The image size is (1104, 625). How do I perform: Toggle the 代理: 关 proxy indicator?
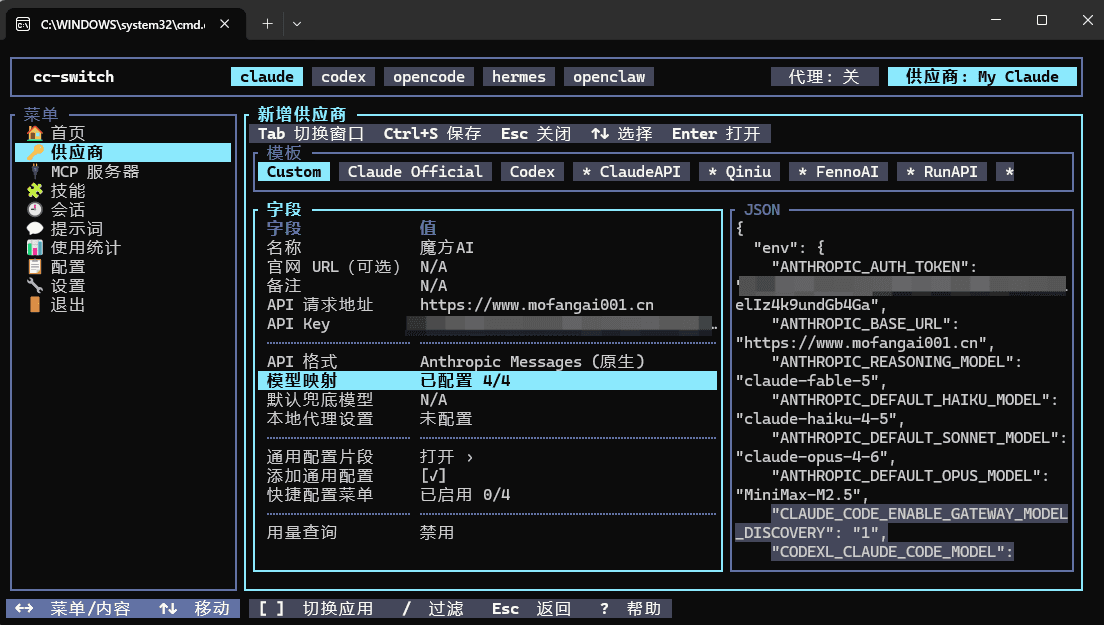coord(824,77)
